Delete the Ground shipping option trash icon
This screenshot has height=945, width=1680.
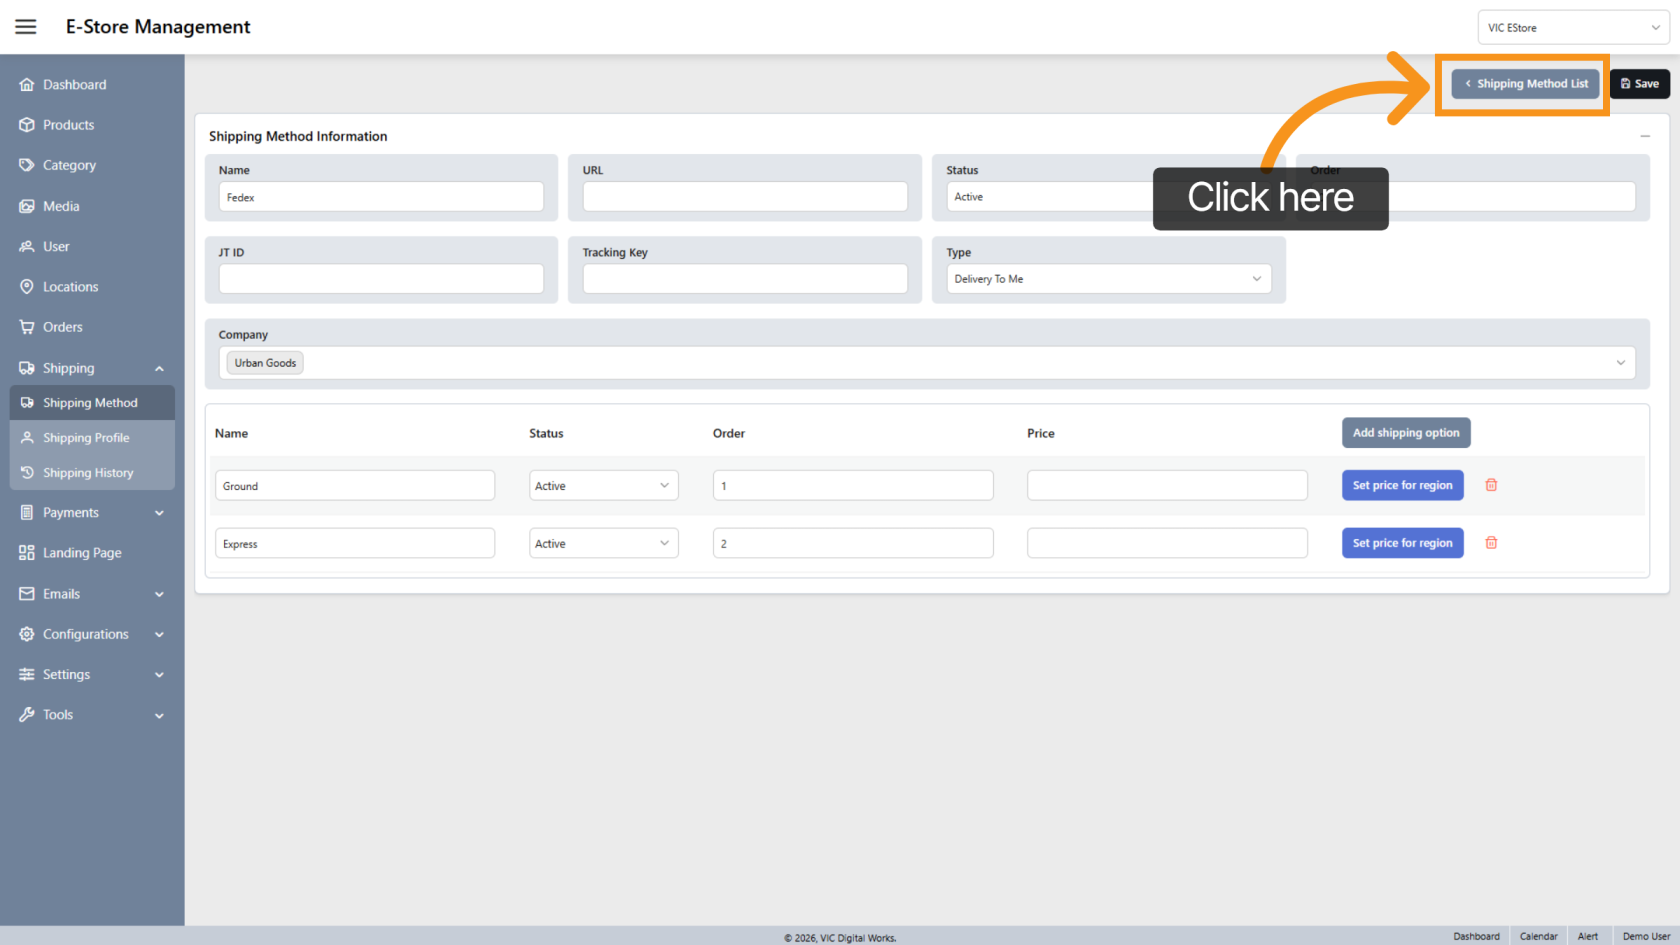[x=1491, y=485]
